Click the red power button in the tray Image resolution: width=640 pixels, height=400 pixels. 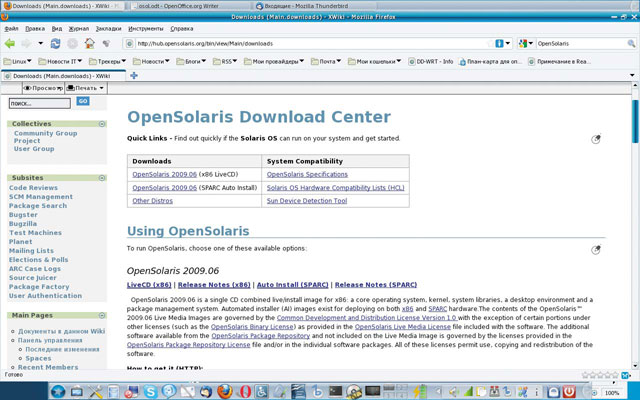coord(569,391)
